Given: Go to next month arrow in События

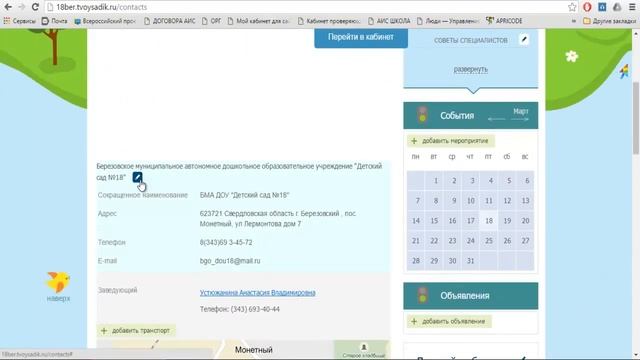Looking at the screenshot, I should 520,119.
